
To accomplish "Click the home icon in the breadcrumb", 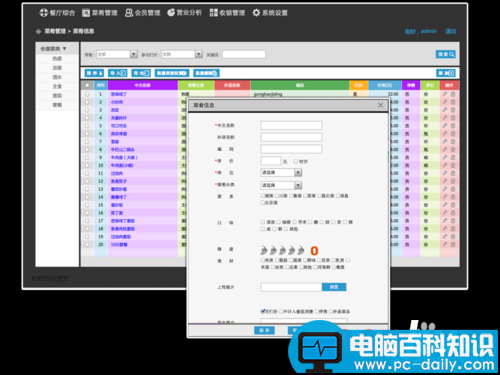I will click(x=38, y=31).
